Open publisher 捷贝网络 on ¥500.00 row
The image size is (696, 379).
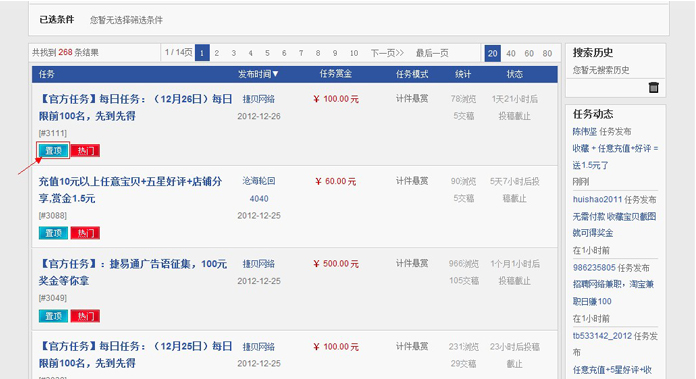[x=259, y=264]
